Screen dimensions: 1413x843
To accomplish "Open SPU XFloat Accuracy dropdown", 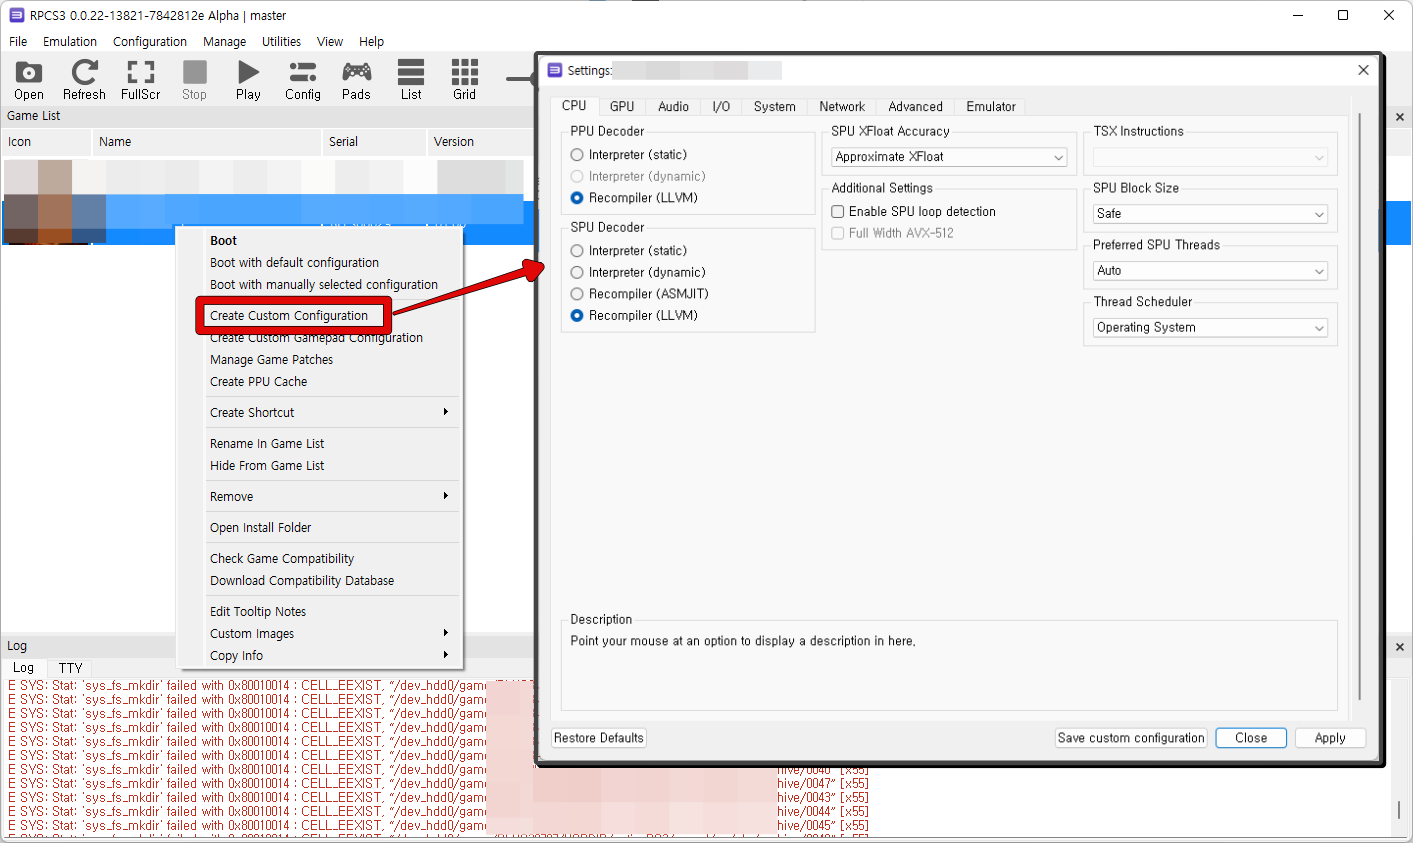I will coord(949,157).
